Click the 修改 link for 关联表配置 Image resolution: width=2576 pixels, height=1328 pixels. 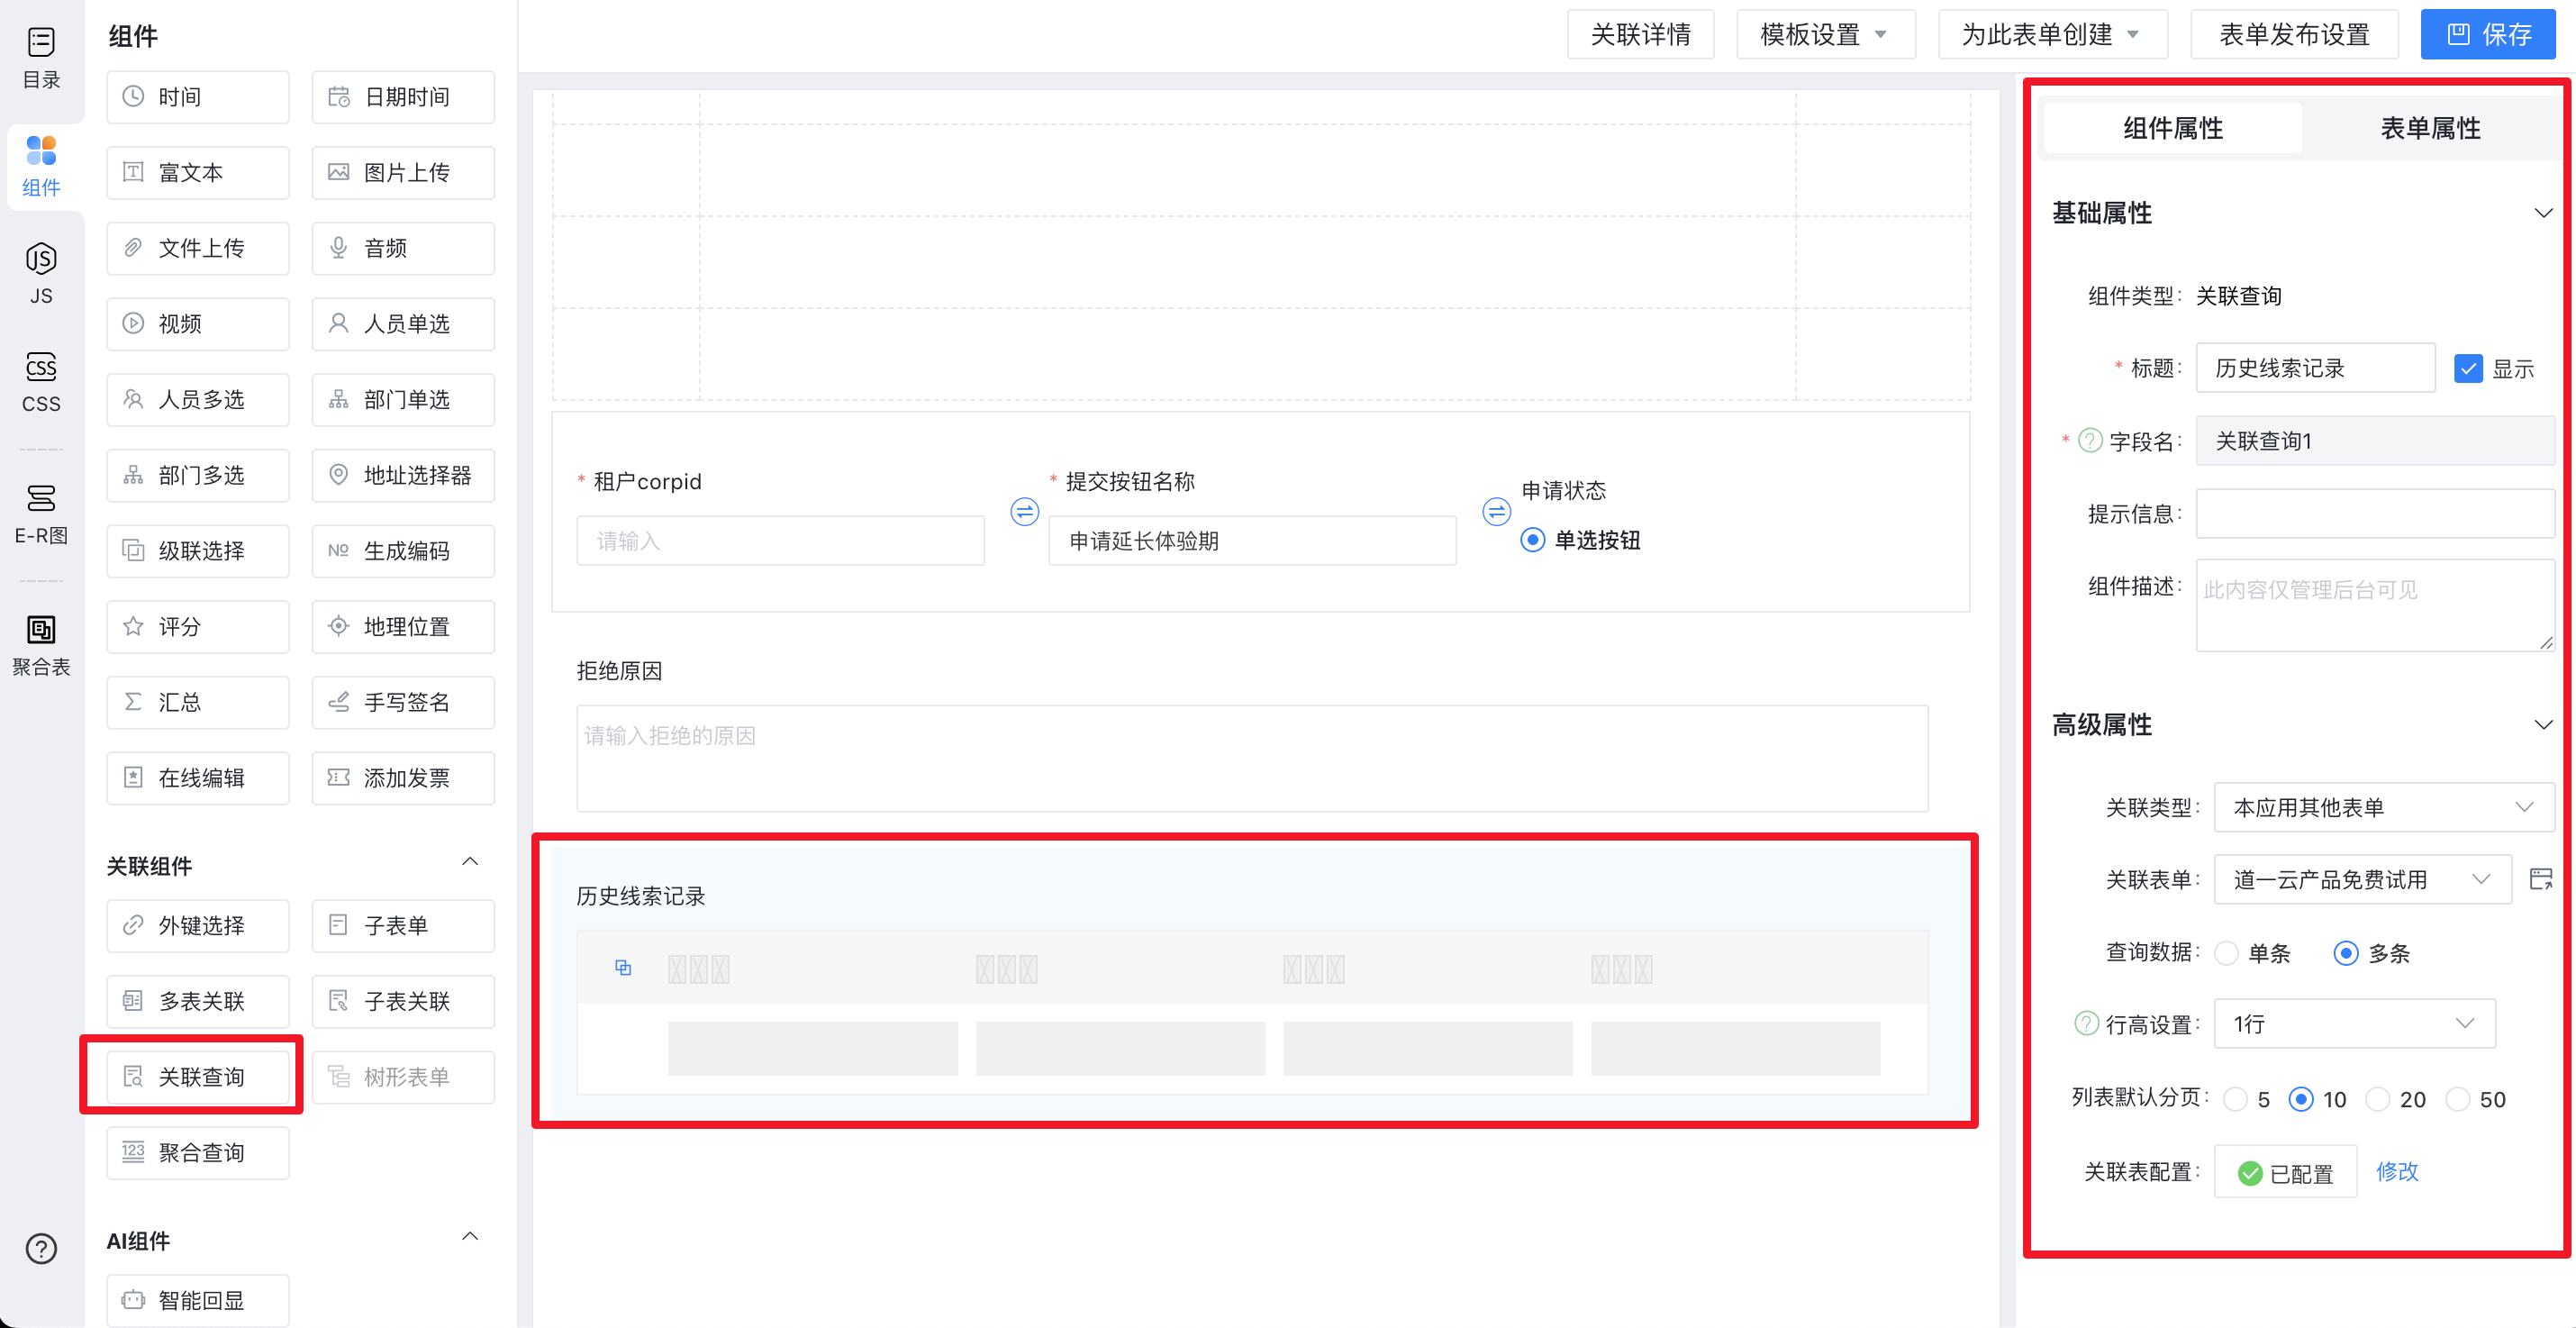(x=2397, y=1171)
